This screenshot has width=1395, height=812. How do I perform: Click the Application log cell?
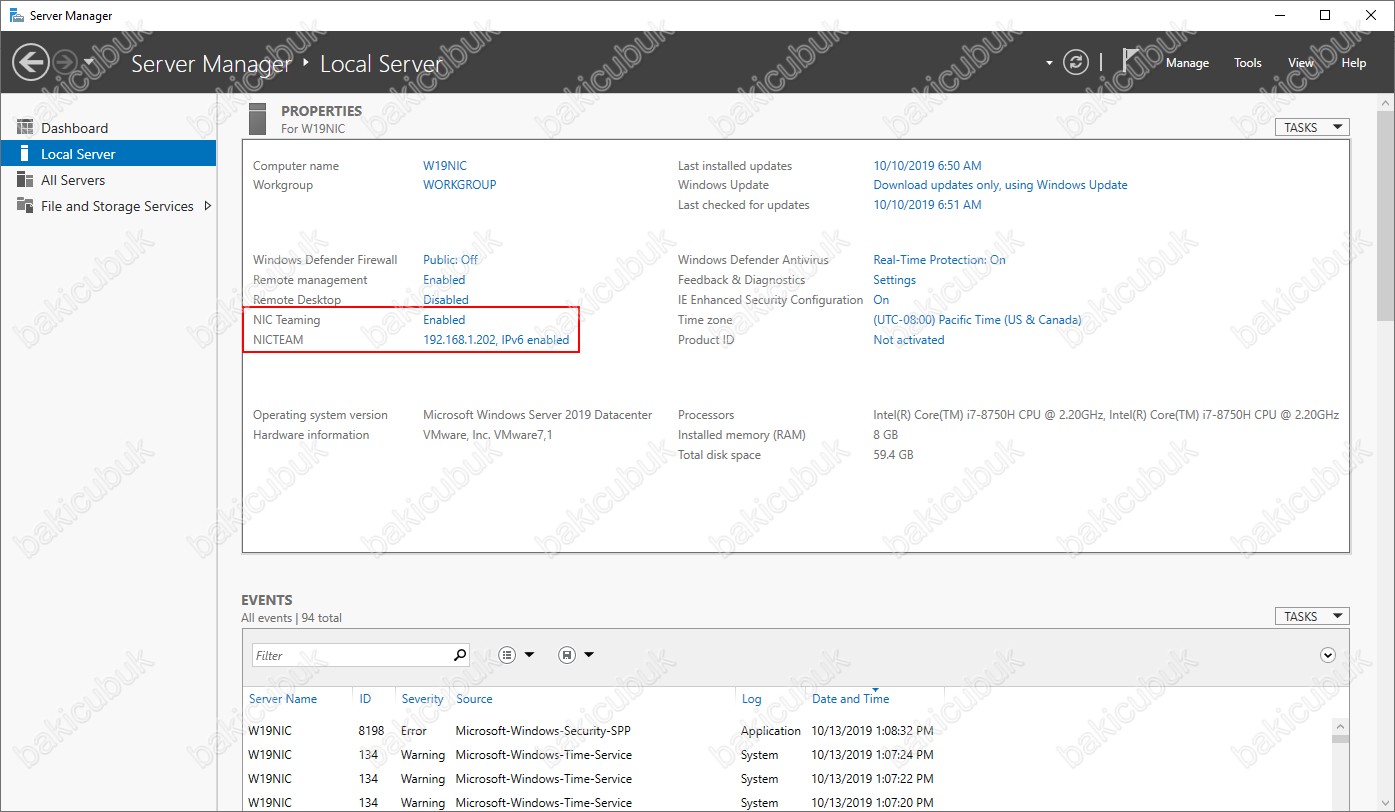[x=771, y=731]
